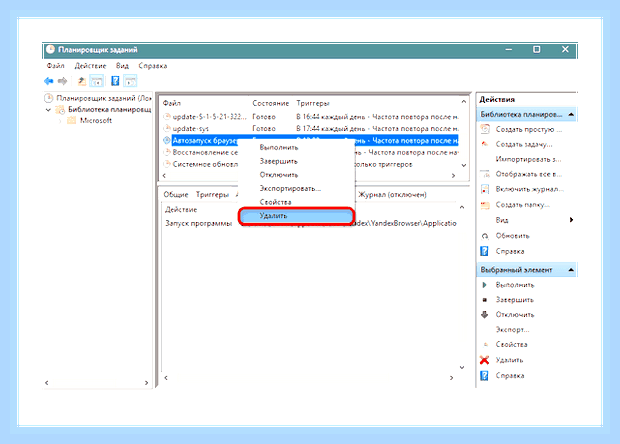
Task: Select task update-sys row
Action: [x=310, y=129]
